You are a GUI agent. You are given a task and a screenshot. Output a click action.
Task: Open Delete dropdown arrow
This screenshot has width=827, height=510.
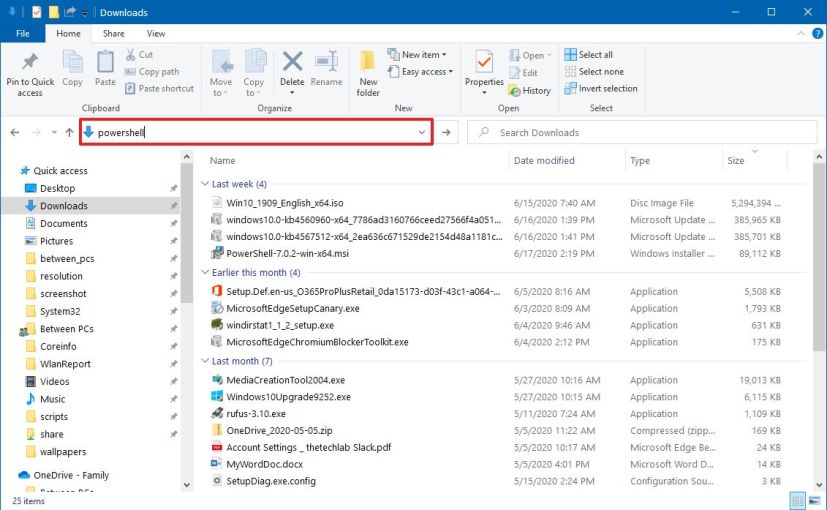tap(292, 92)
